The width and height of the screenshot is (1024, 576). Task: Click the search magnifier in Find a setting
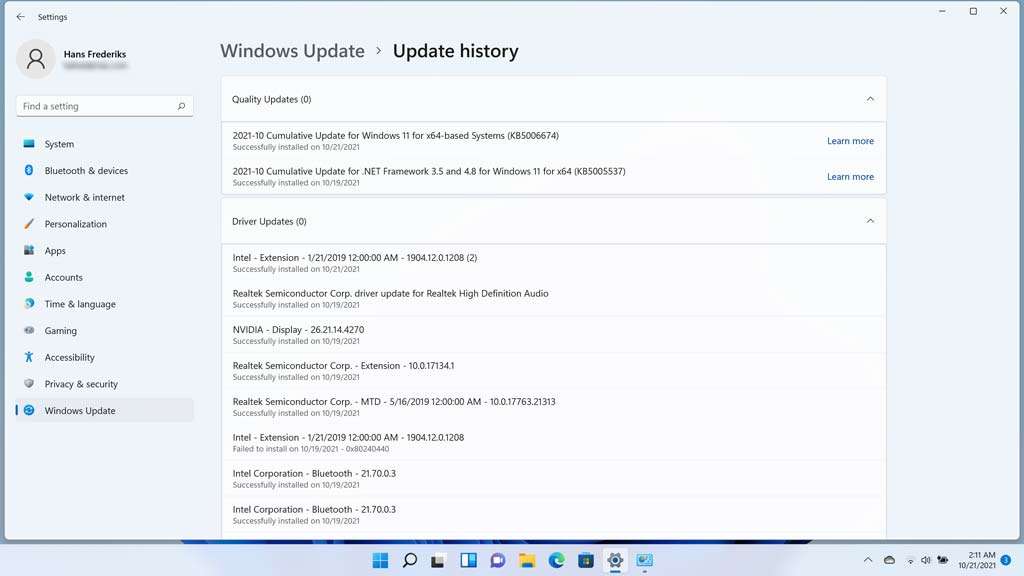[x=181, y=106]
